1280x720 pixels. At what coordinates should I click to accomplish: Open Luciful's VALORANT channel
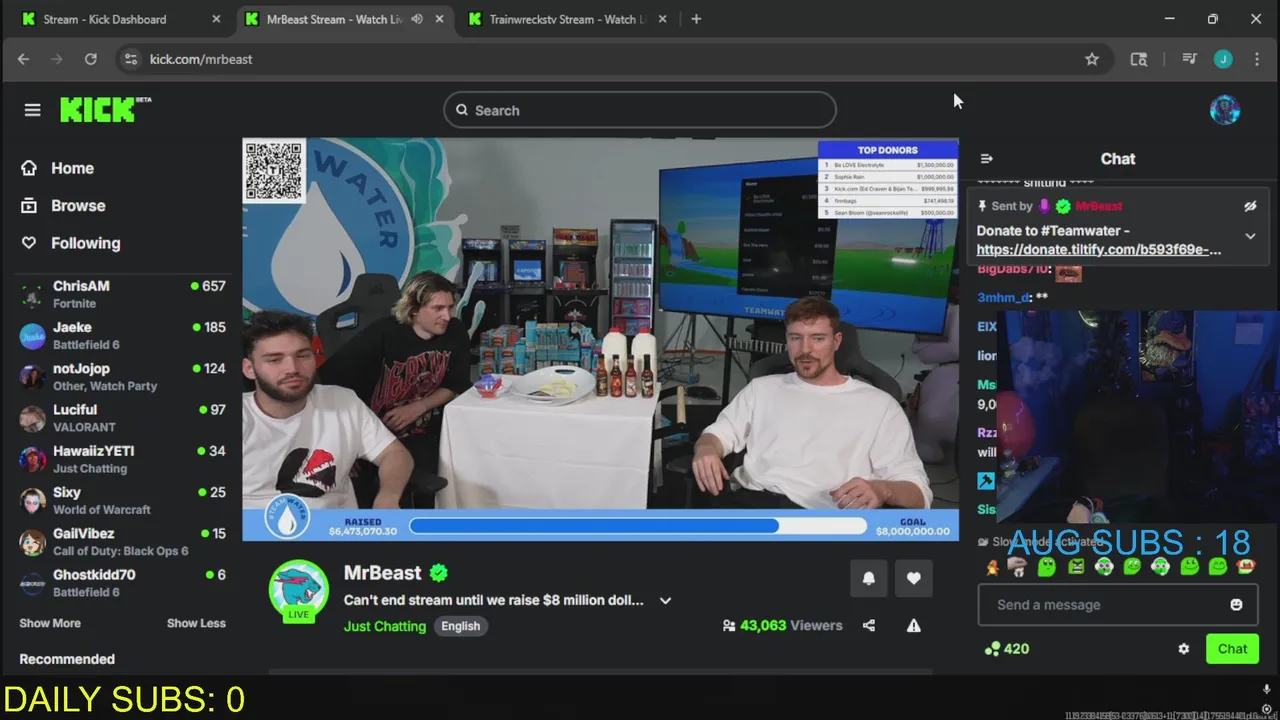pos(122,418)
